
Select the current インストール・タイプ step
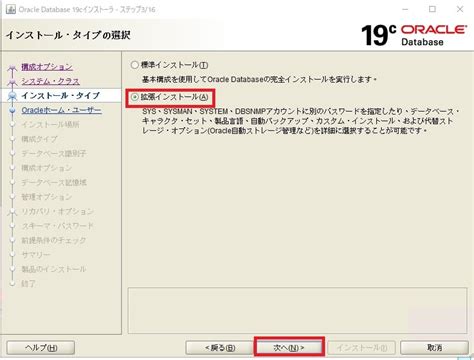tap(61, 96)
